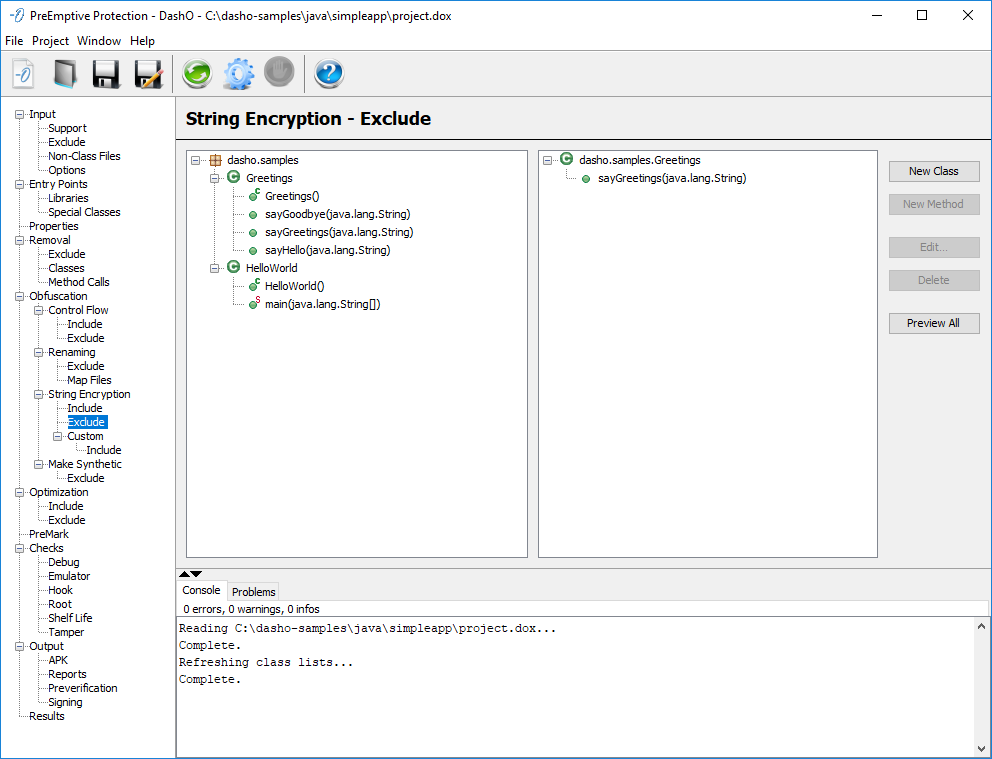Click the dasho.samples package icon
The height and width of the screenshot is (759, 992).
point(215,160)
